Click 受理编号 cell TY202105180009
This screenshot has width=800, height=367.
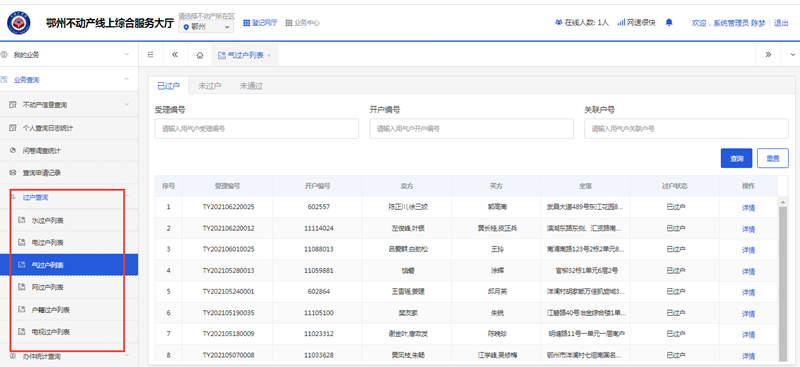point(228,334)
